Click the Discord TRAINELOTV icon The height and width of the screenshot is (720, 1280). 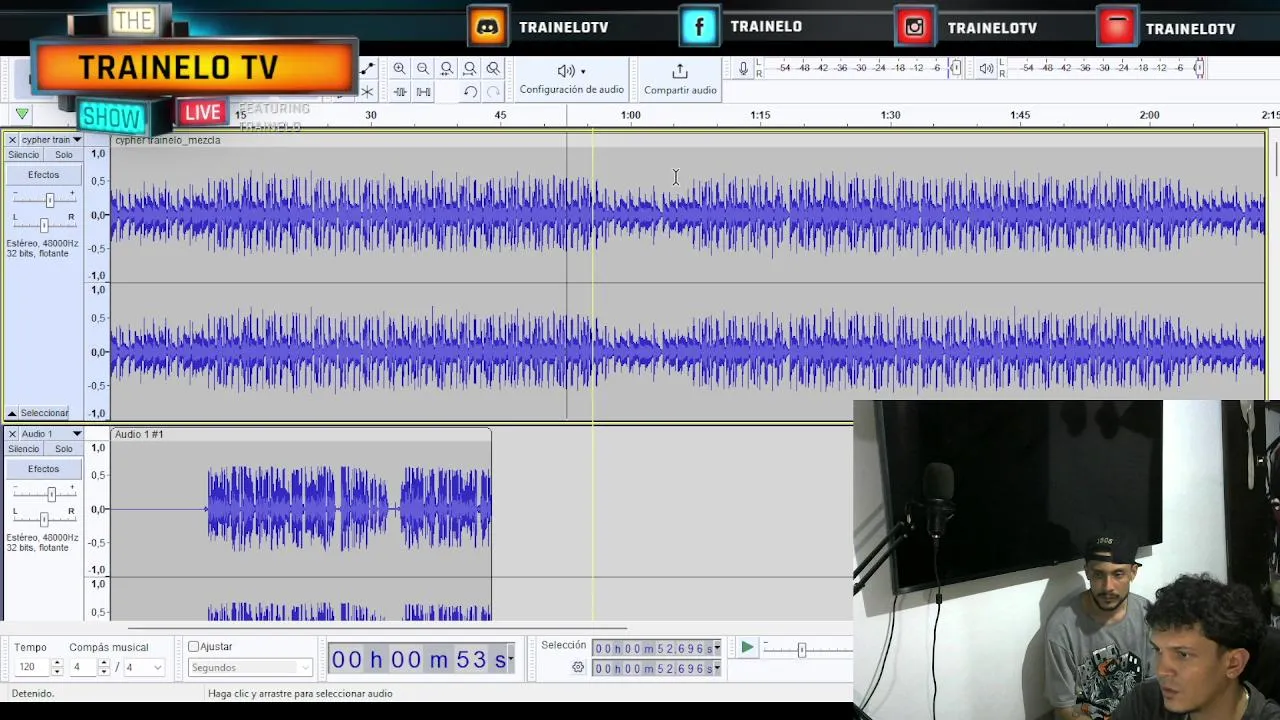click(488, 27)
